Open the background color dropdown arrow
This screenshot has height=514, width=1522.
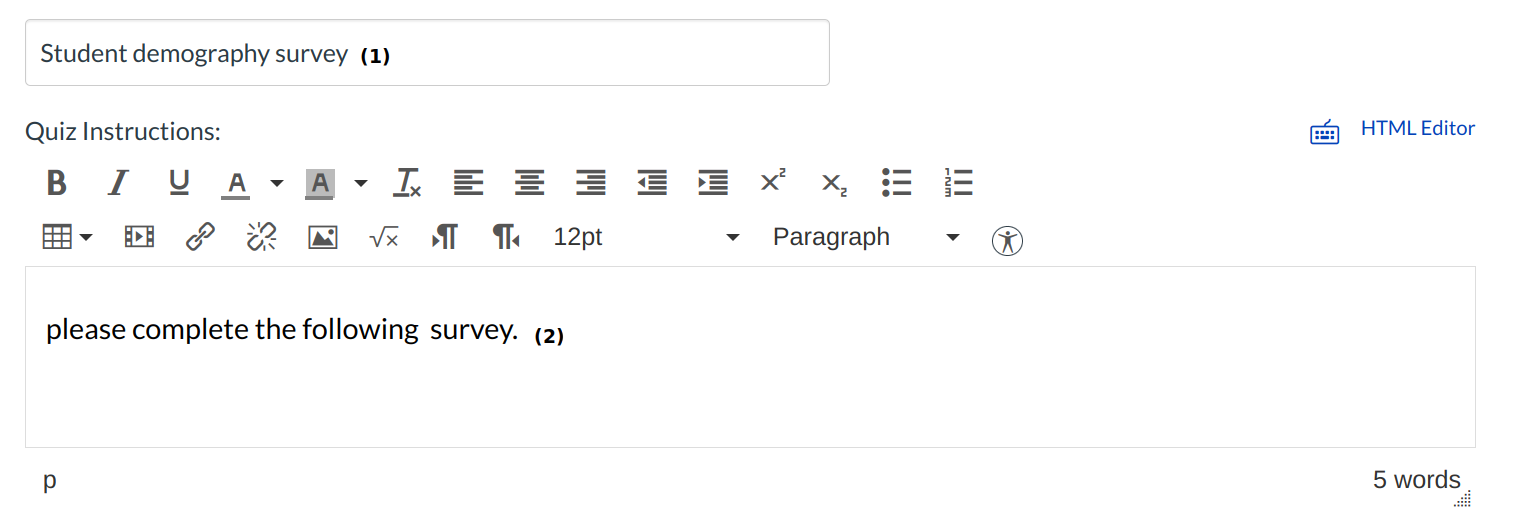(x=361, y=183)
